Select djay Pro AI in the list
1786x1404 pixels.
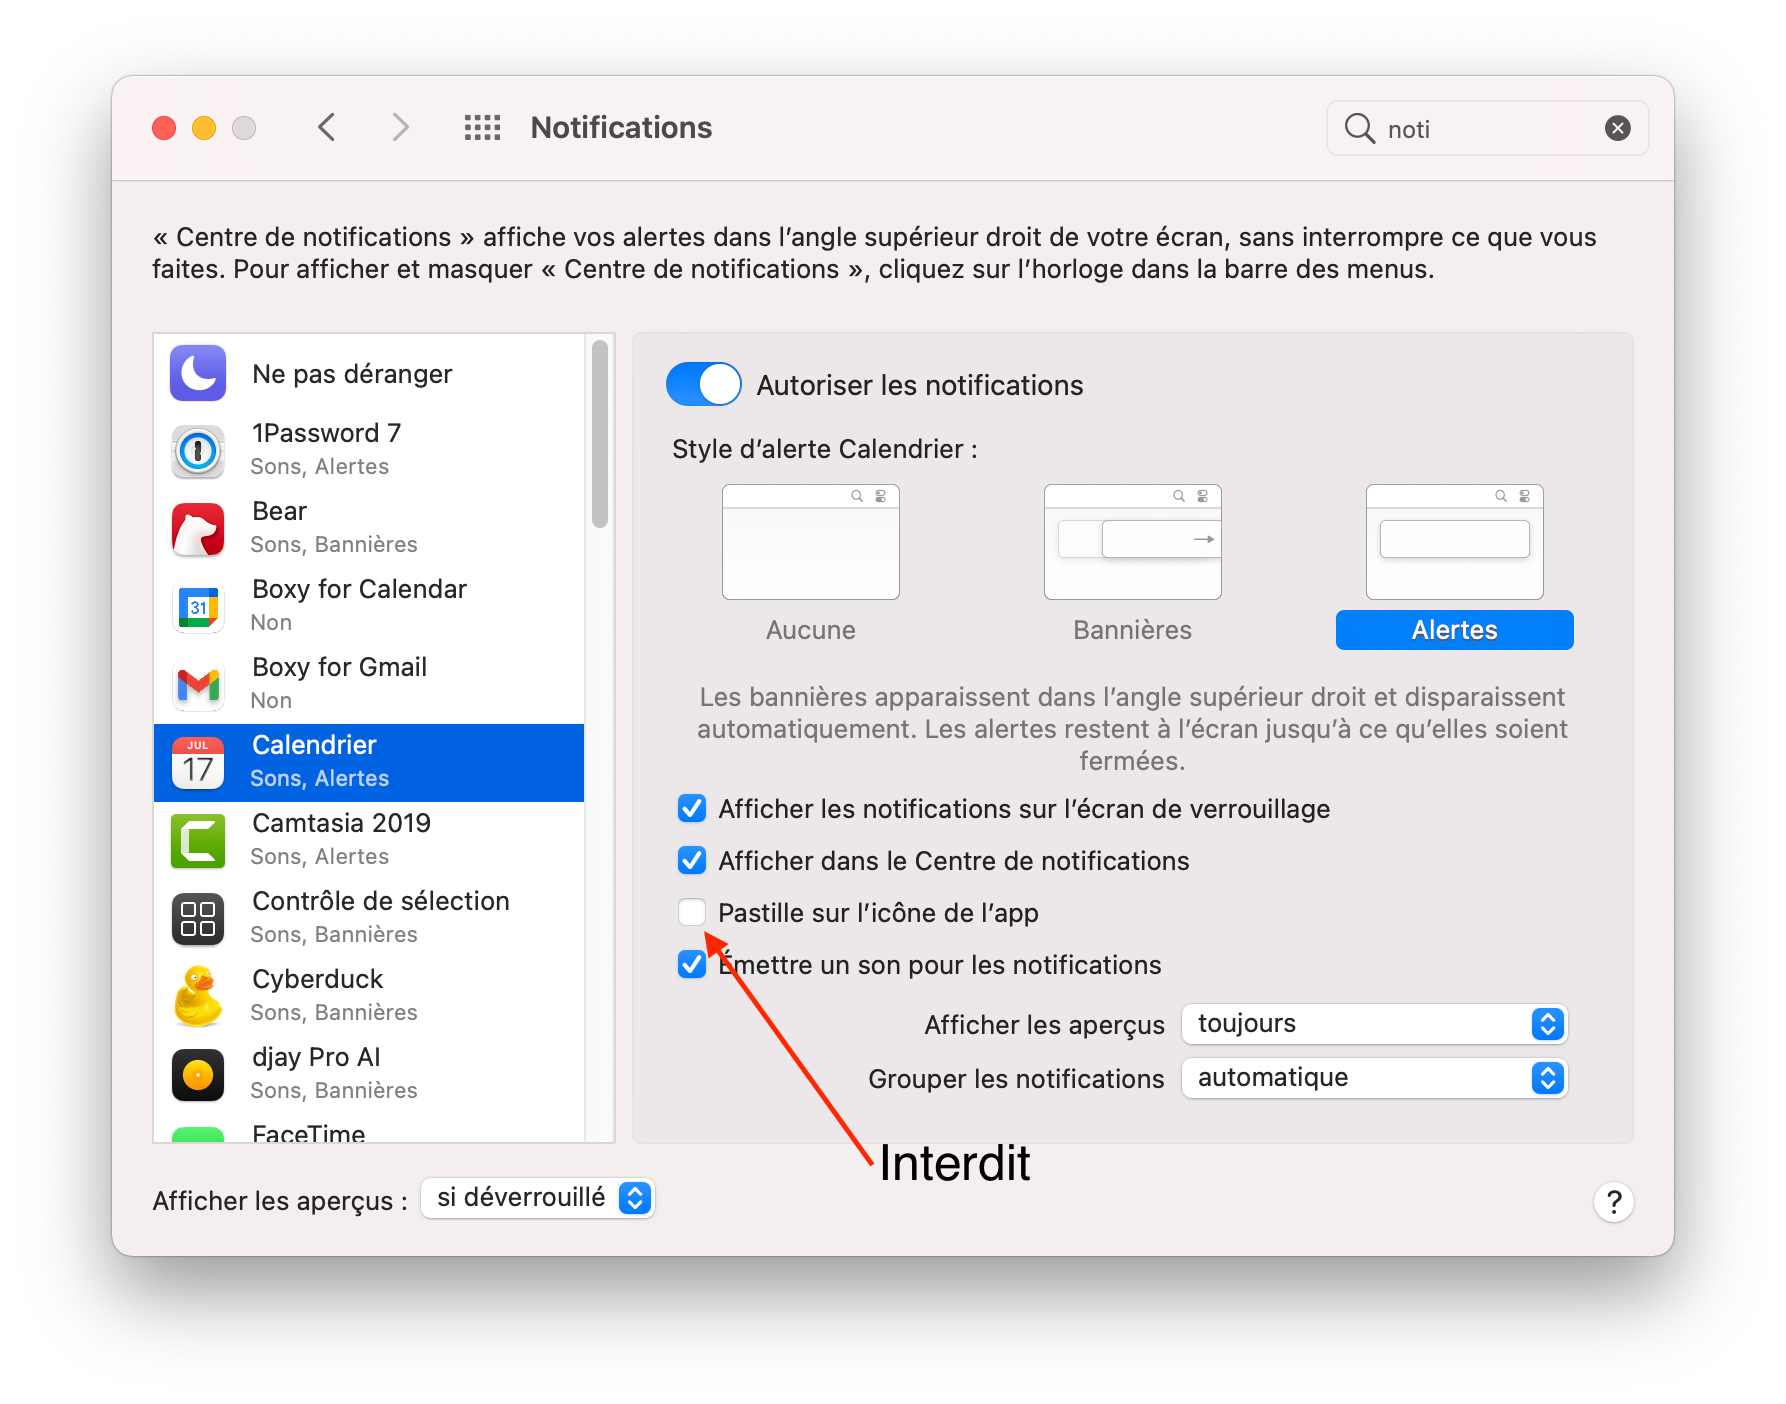369,1075
